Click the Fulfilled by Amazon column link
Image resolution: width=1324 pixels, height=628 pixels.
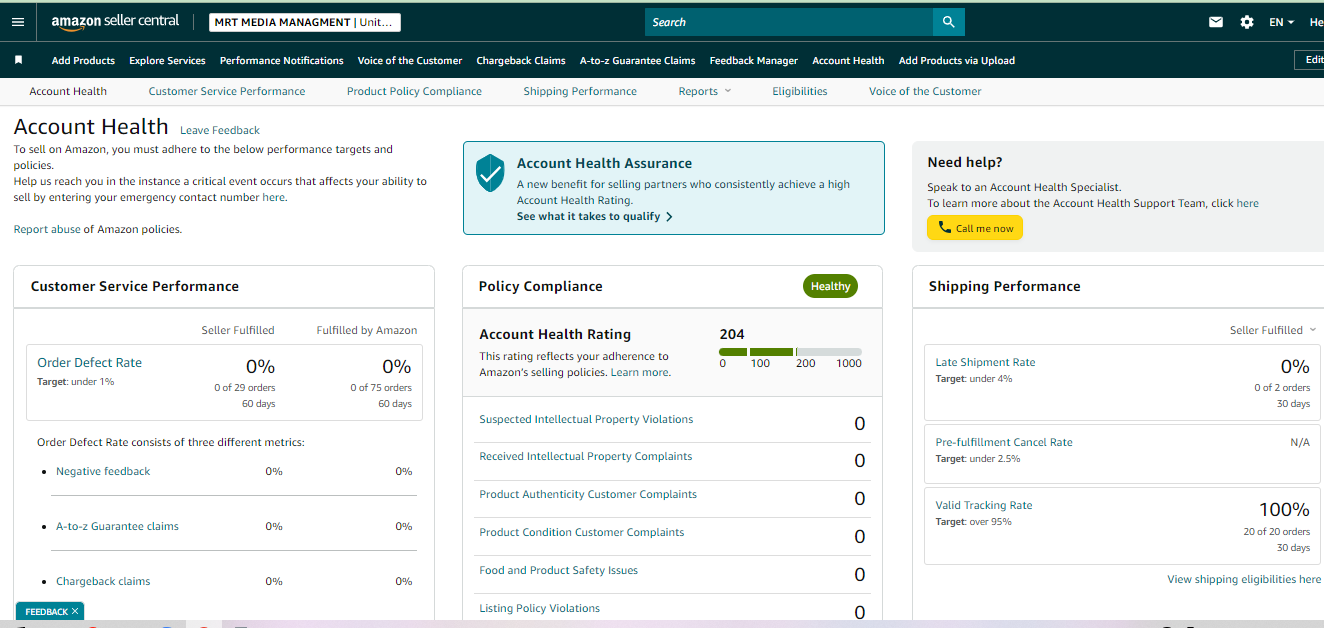[x=367, y=330]
